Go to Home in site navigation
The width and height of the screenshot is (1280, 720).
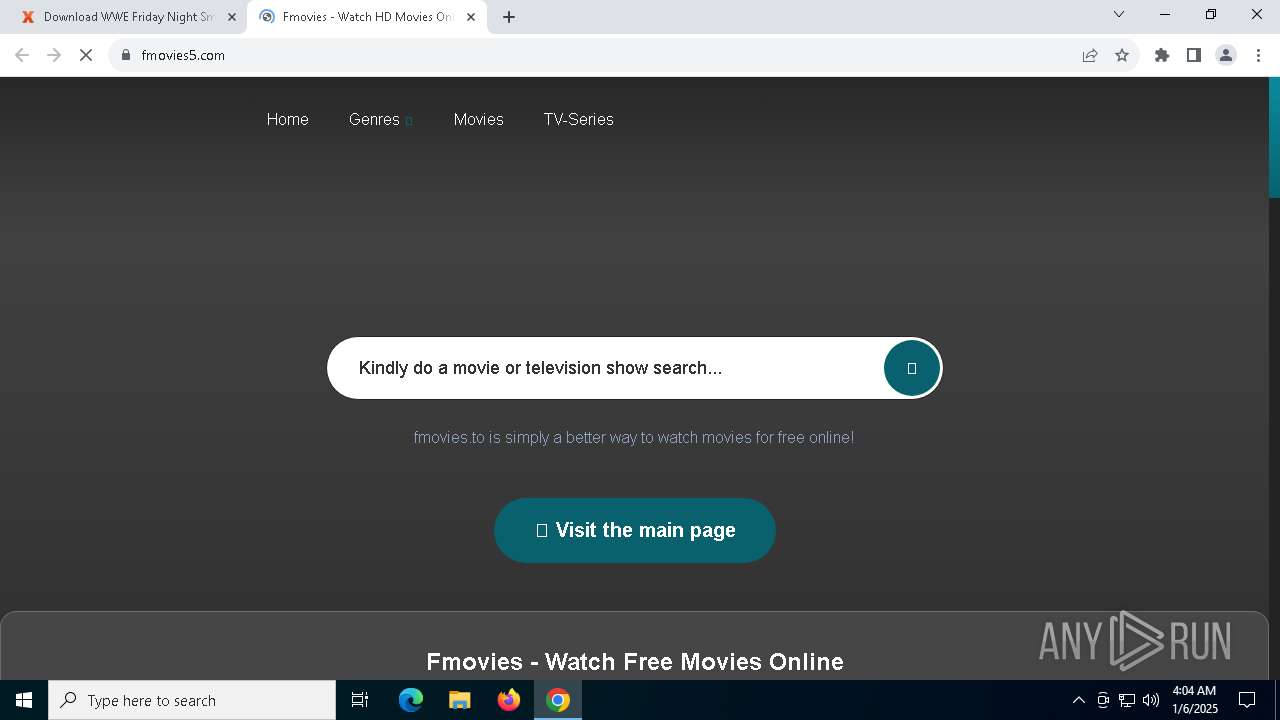point(287,119)
